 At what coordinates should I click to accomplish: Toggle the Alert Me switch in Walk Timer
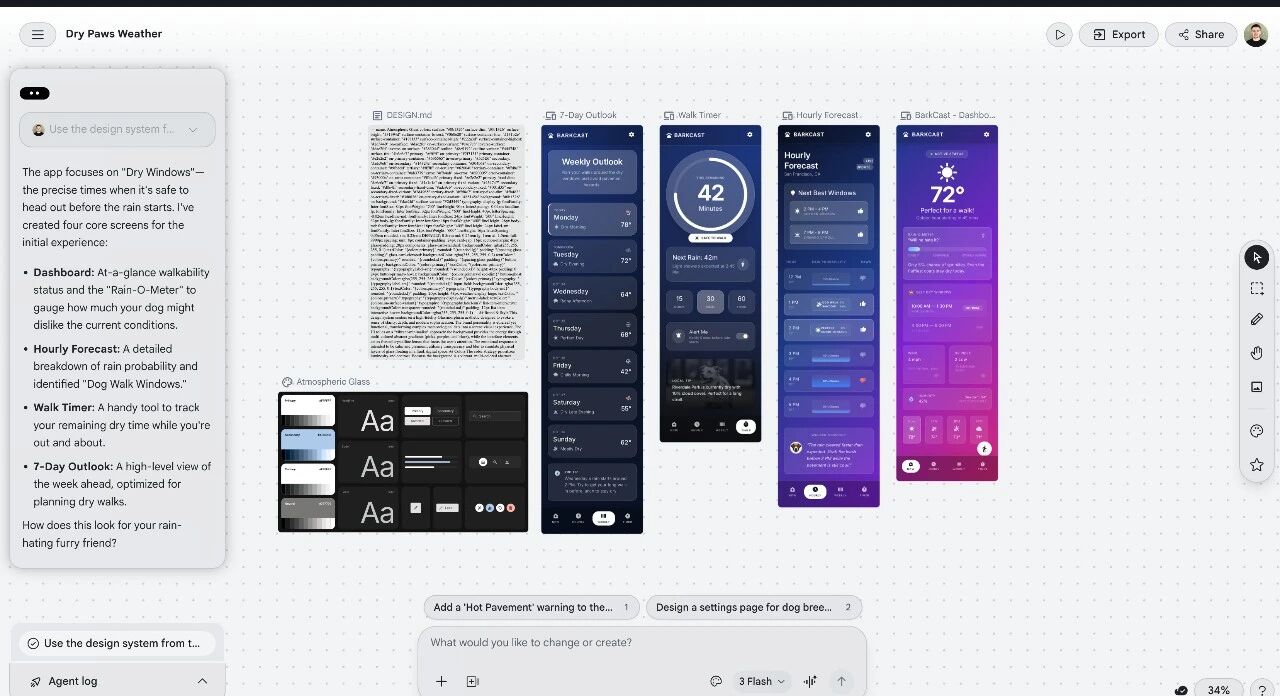tap(742, 337)
